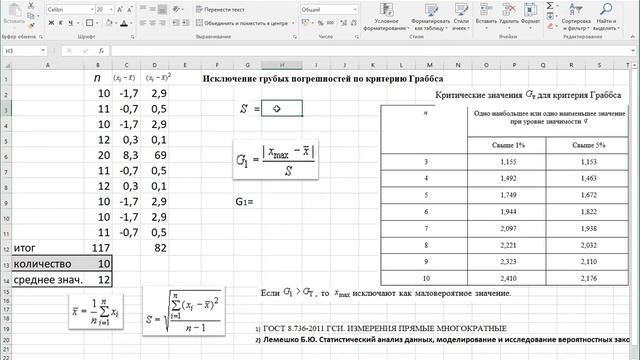The width and height of the screenshot is (640, 360).
Task: Click the Вставить insert cells icon
Action: click(486, 9)
